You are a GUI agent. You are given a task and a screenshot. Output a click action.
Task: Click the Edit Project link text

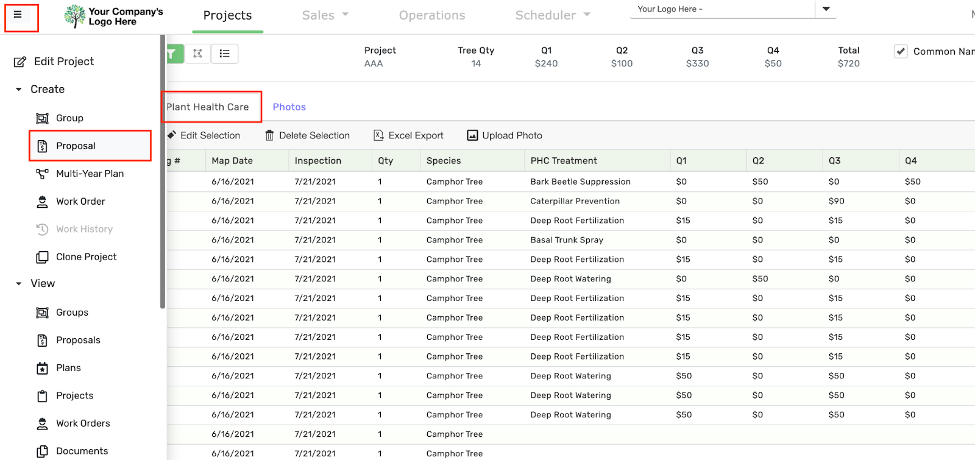click(x=64, y=61)
